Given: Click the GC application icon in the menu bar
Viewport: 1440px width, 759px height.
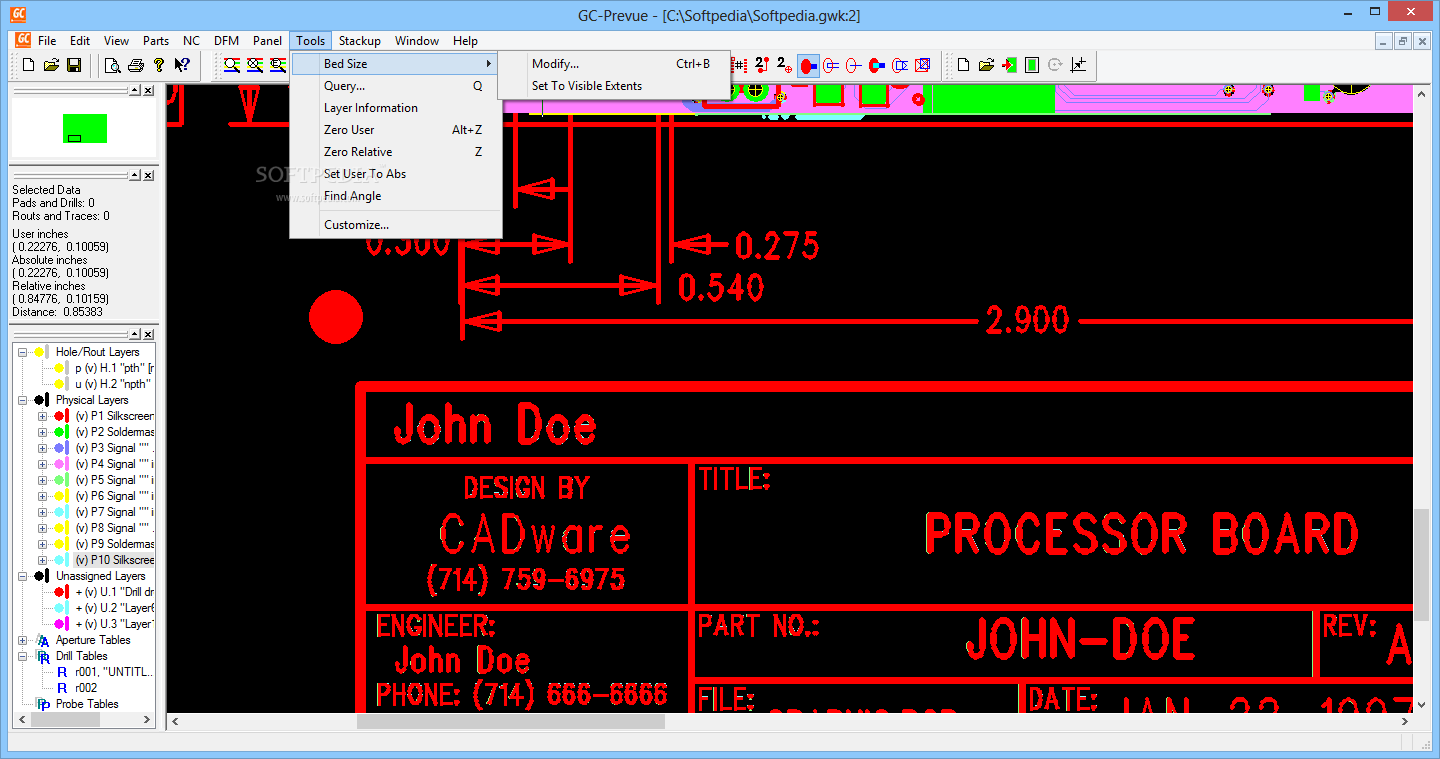Looking at the screenshot, I should click(x=22, y=41).
